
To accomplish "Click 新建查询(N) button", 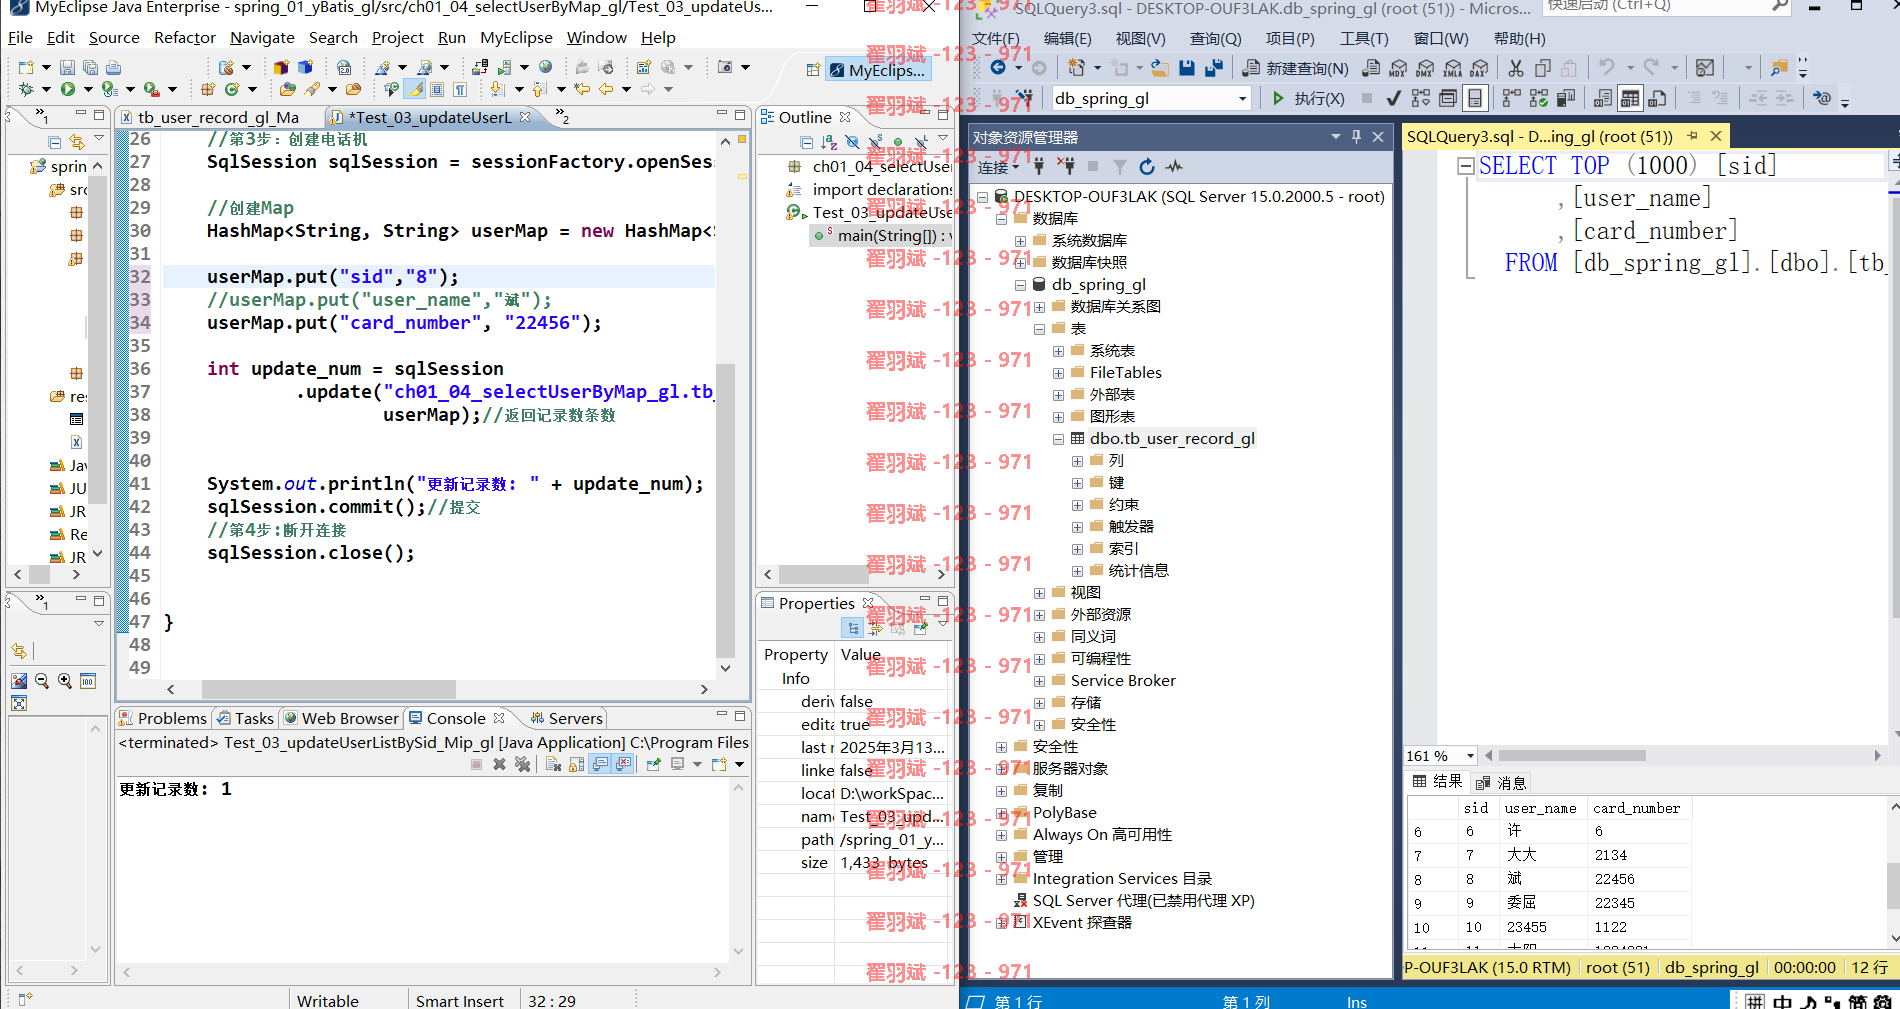I will pyautogui.click(x=1295, y=68).
